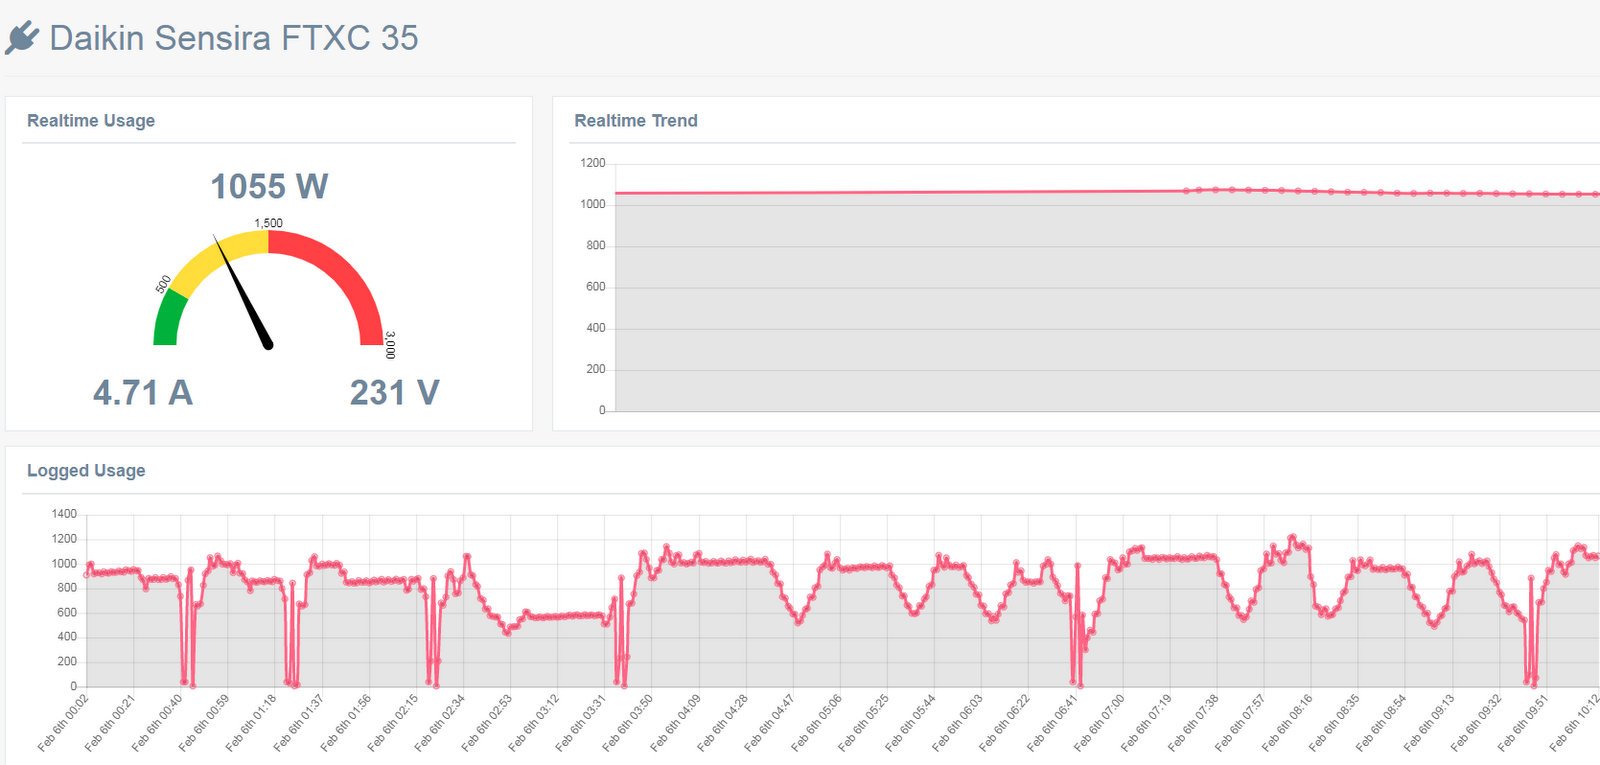This screenshot has width=1600, height=765.
Task: Click the Feb 6th 00:21 time label
Action: pos(110,723)
